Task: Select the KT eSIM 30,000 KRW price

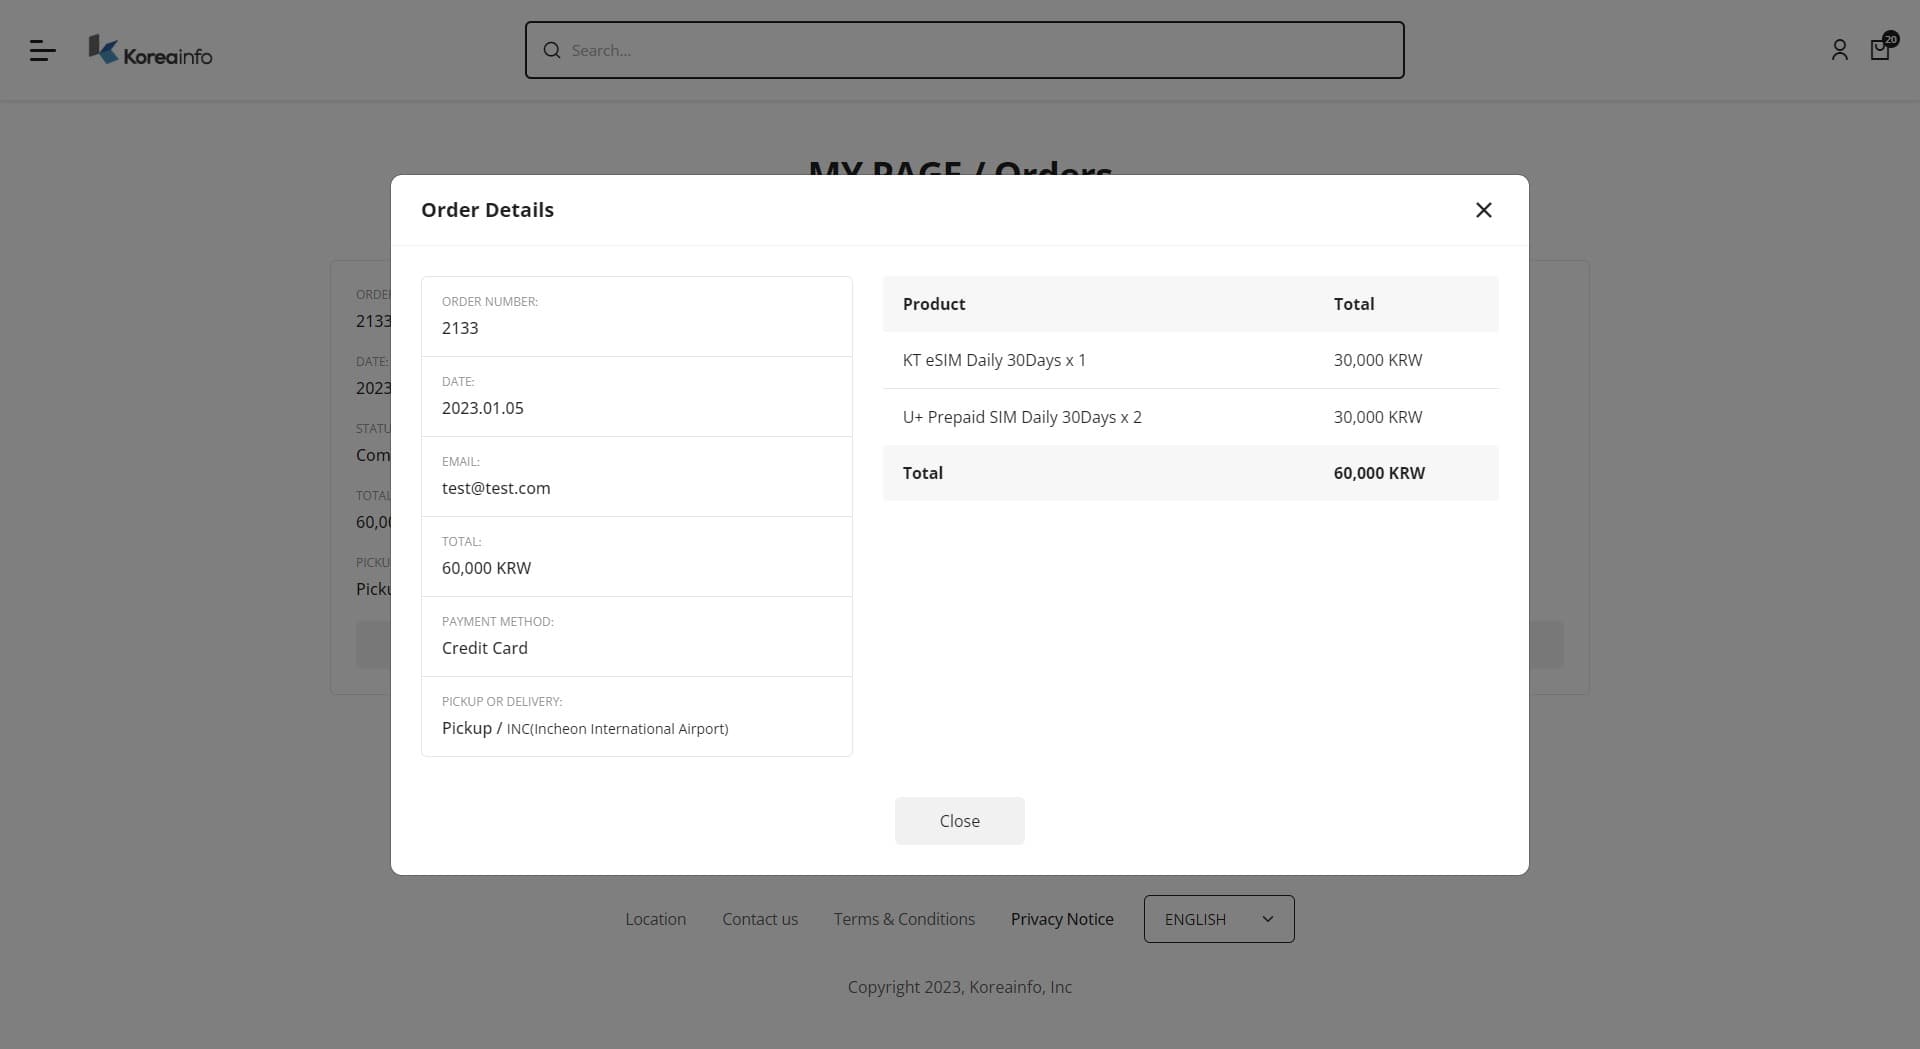Action: click(x=1378, y=360)
